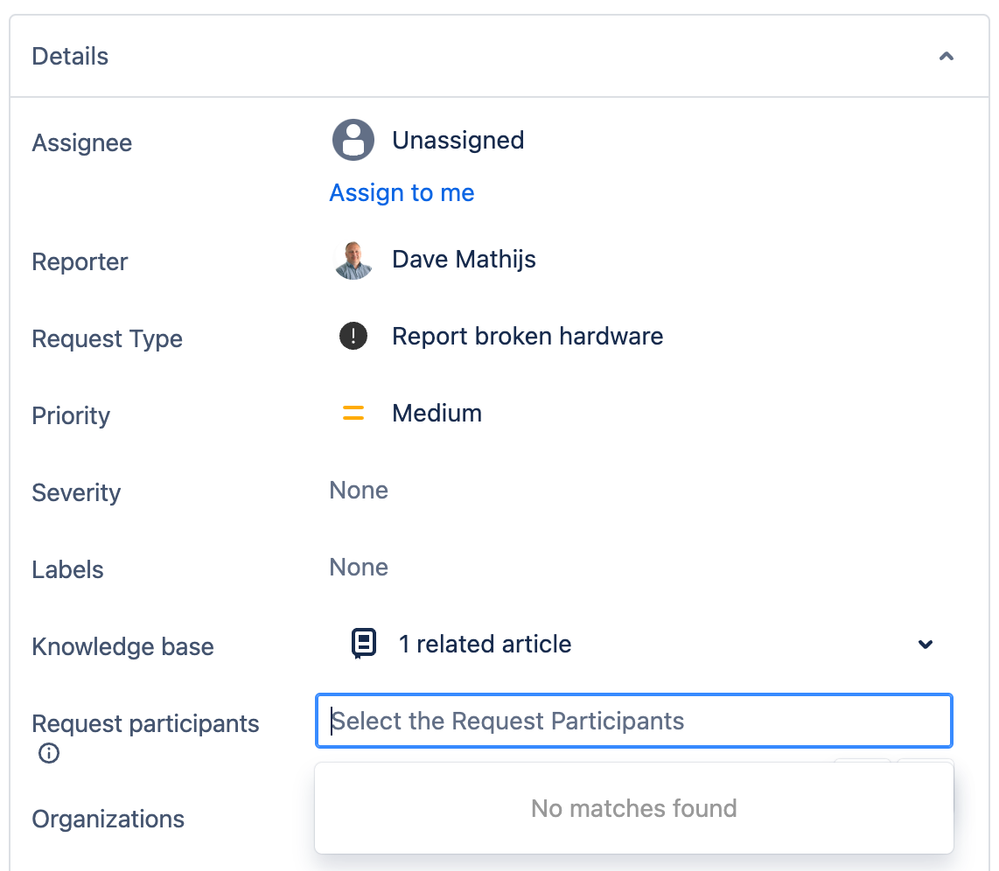Click the Knowledge base article icon
The image size is (999, 871).
[x=364, y=644]
